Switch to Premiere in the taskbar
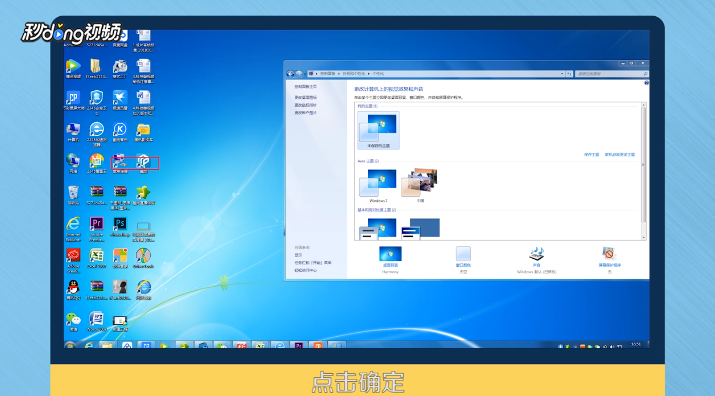 point(299,345)
